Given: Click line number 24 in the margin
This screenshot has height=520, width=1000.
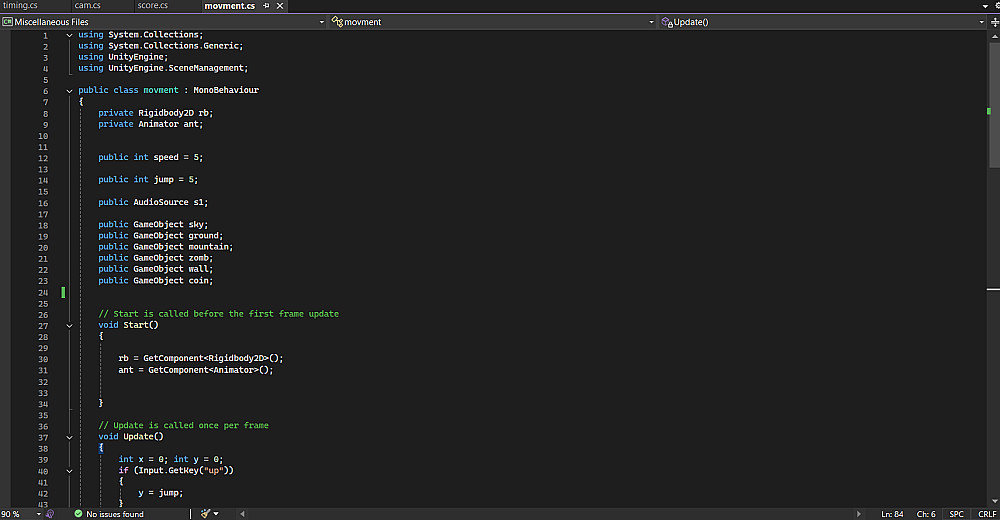Looking at the screenshot, I should [x=43, y=293].
